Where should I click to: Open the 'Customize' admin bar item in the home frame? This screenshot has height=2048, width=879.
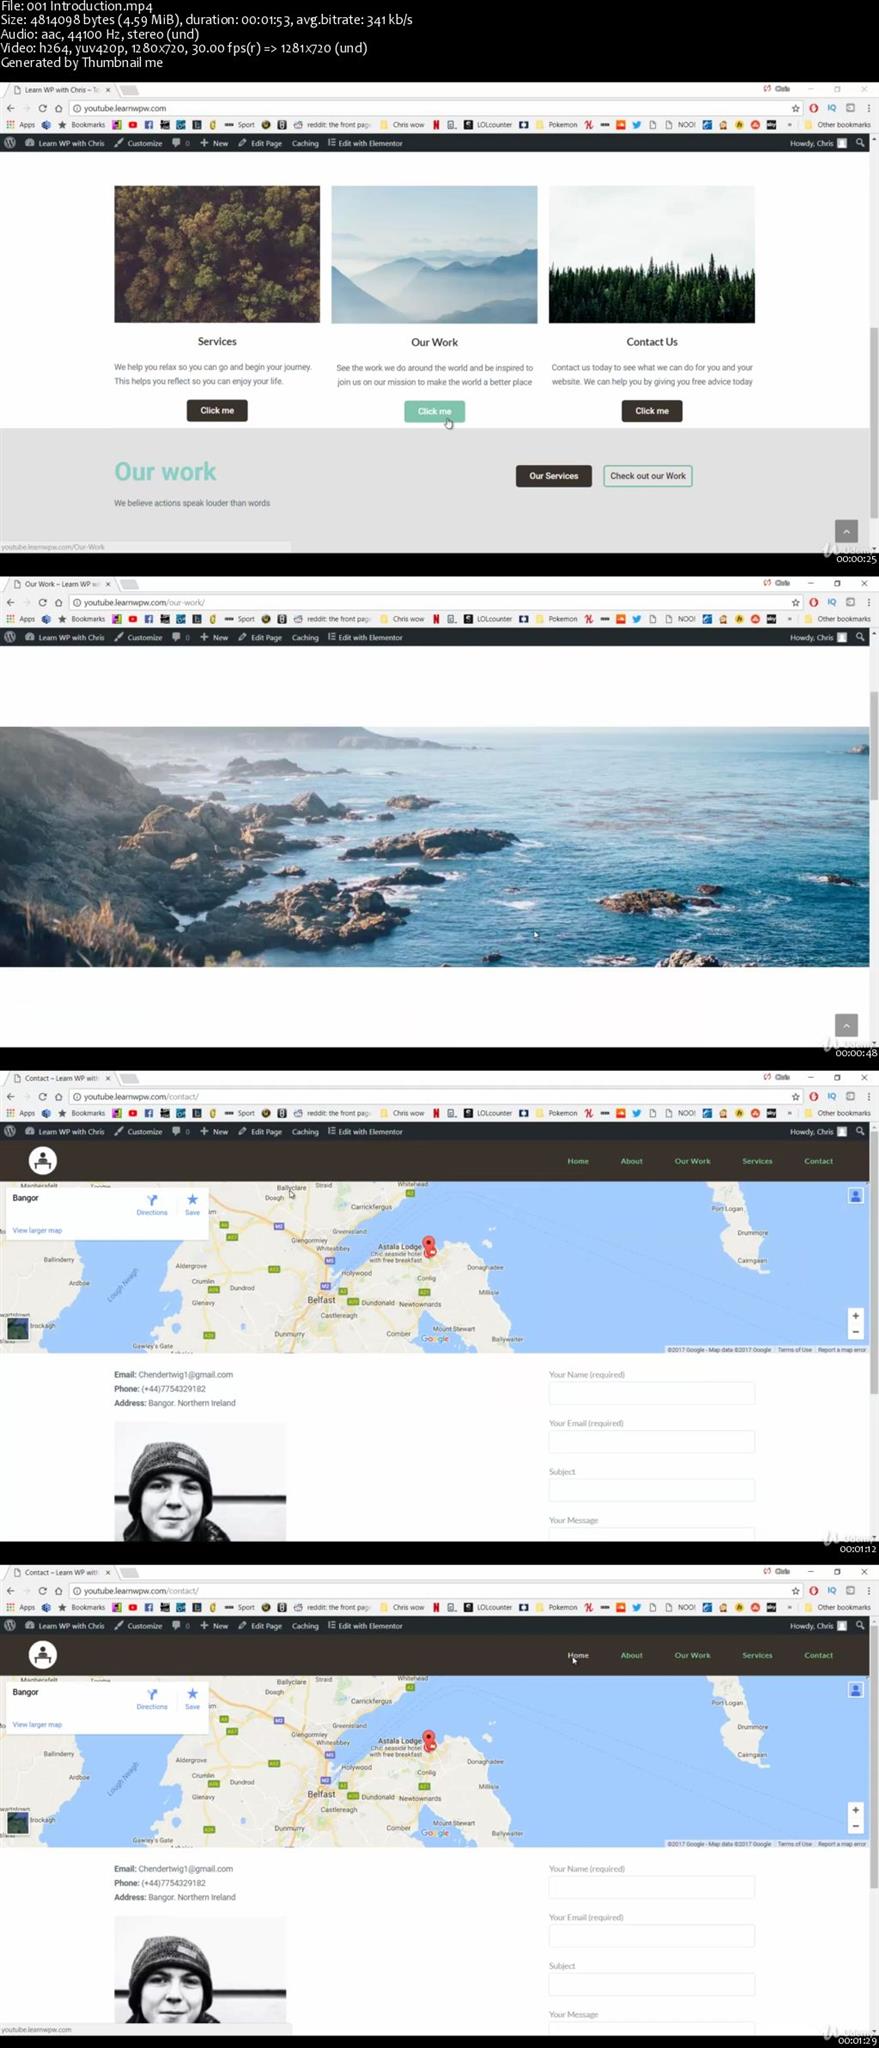pyautogui.click(x=138, y=143)
